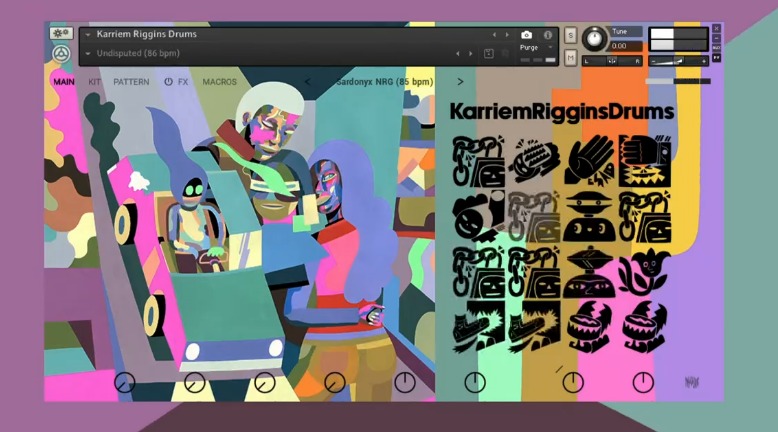The width and height of the screenshot is (778, 432).
Task: Trigger the open hi-hat face pad
Action: click(x=589, y=271)
